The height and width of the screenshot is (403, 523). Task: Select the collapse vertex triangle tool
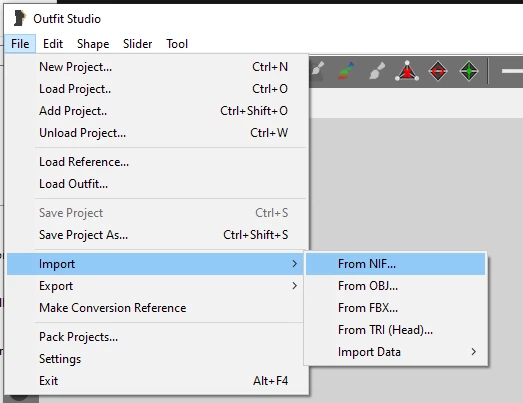[x=407, y=71]
